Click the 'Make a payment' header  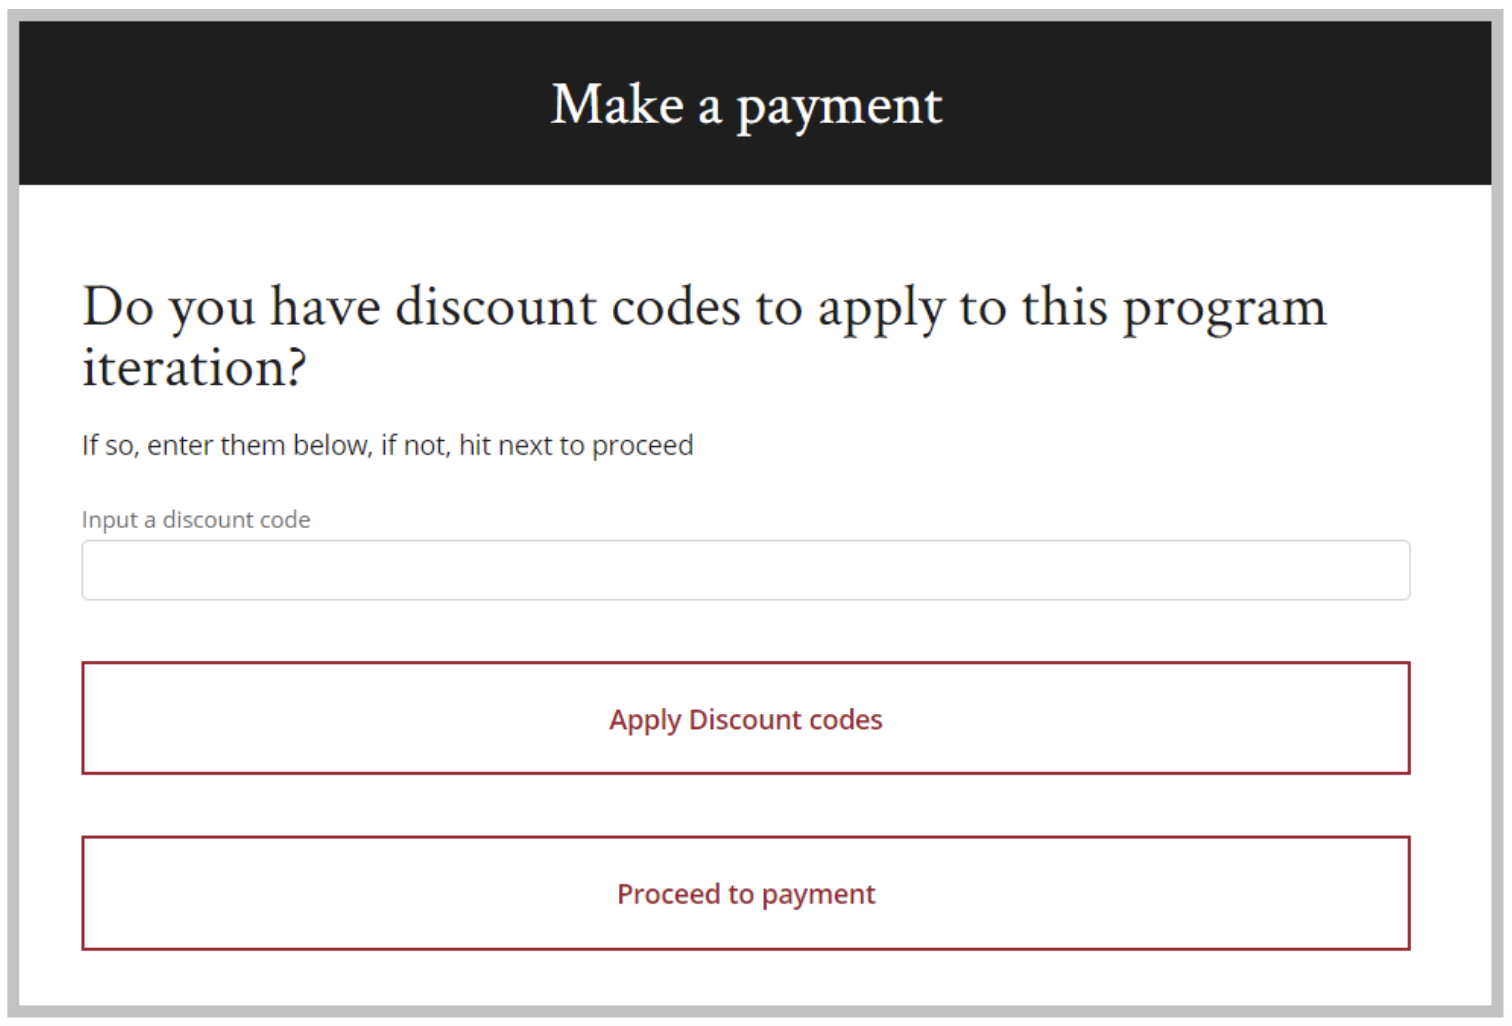pyautogui.click(x=747, y=104)
